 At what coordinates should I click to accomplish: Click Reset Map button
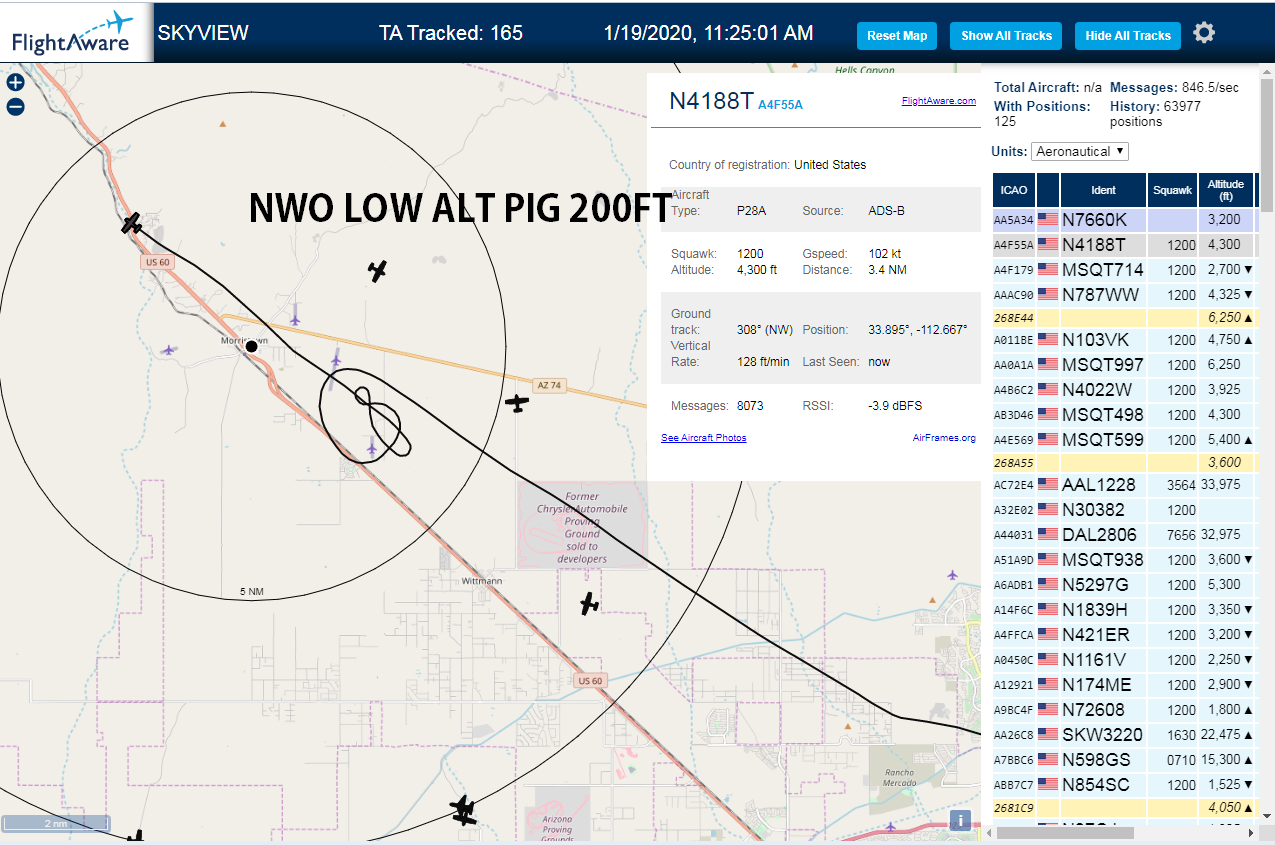[897, 36]
